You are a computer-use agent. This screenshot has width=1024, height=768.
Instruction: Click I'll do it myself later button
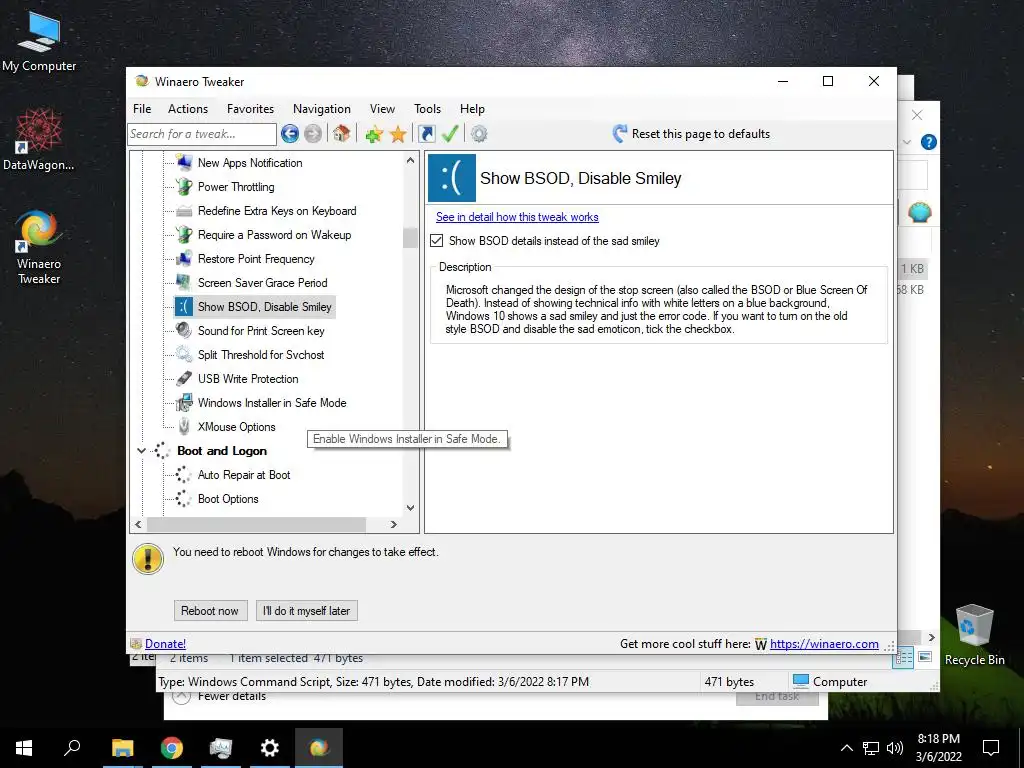(306, 611)
